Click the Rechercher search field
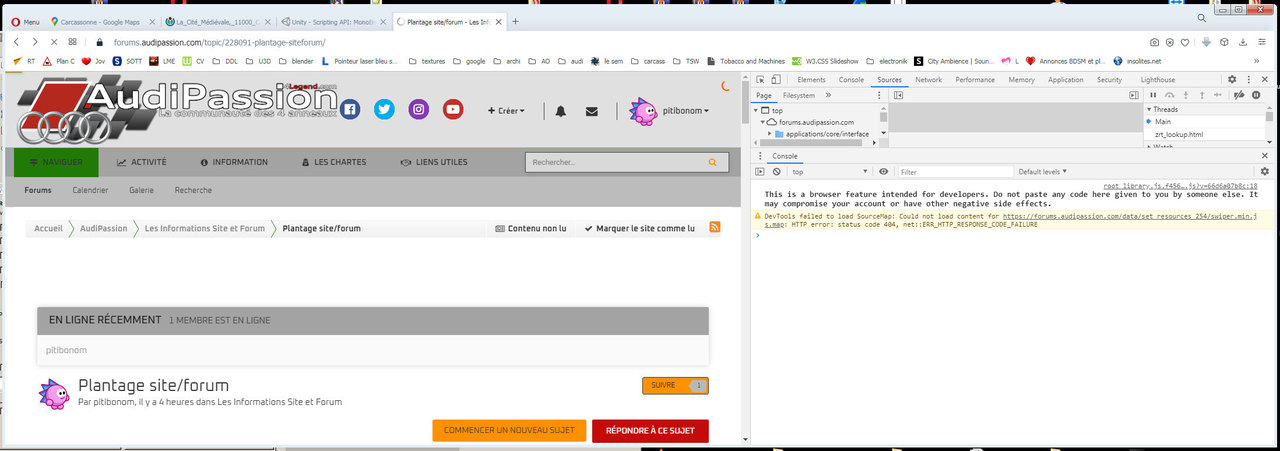1280x451 pixels. [x=615, y=162]
